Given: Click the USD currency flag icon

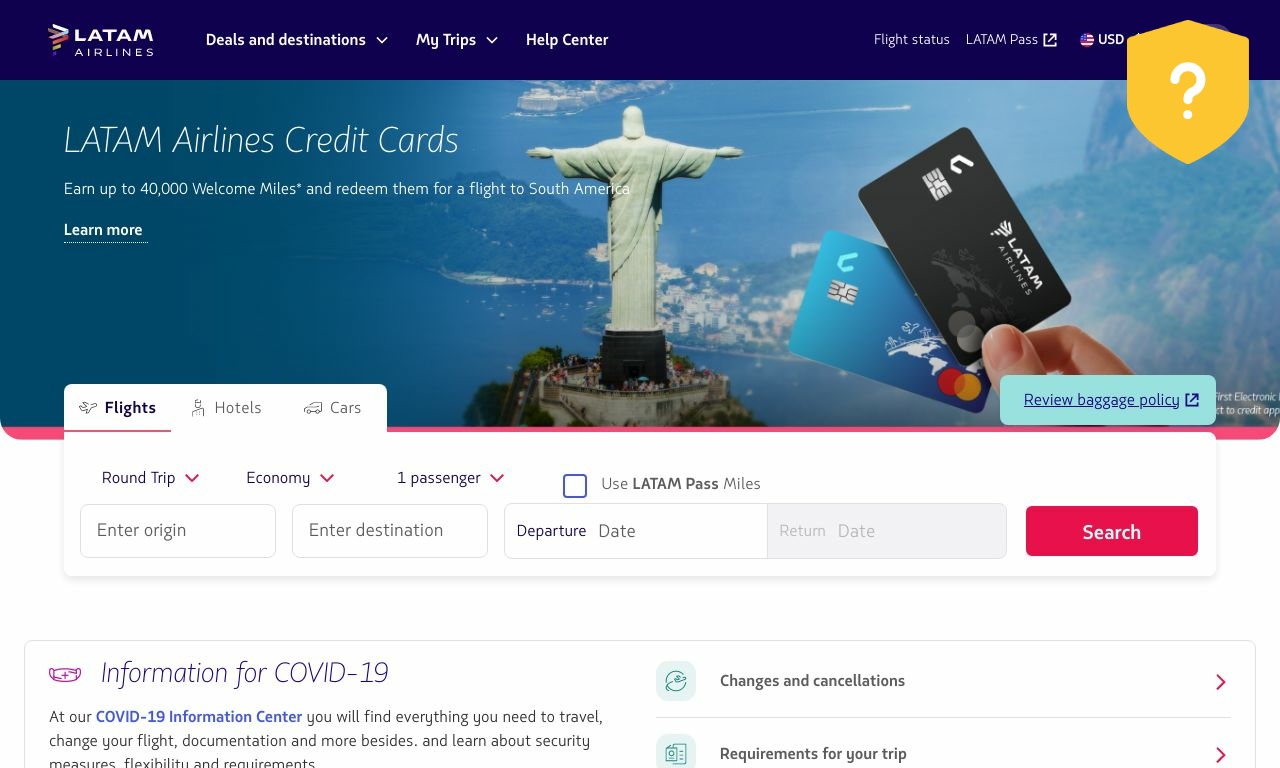Looking at the screenshot, I should click(1087, 40).
